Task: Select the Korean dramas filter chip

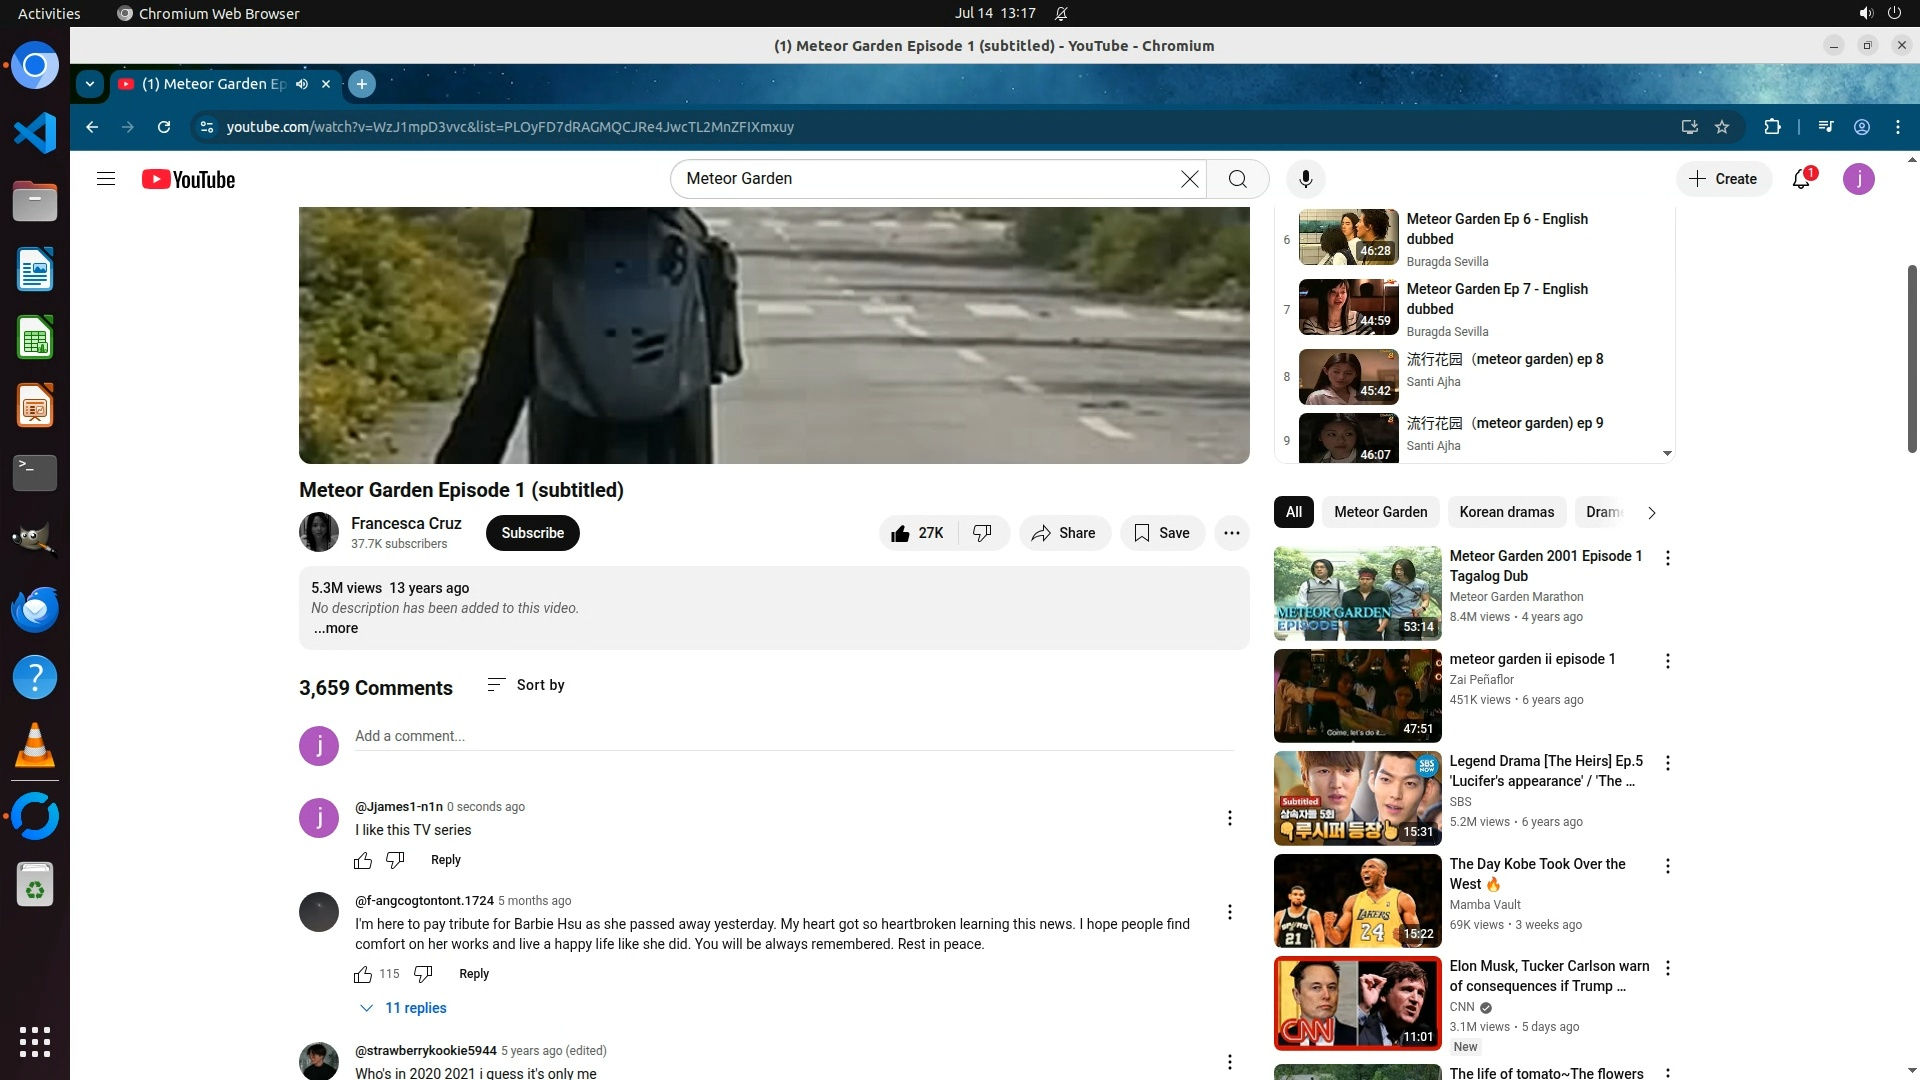Action: pos(1506,512)
